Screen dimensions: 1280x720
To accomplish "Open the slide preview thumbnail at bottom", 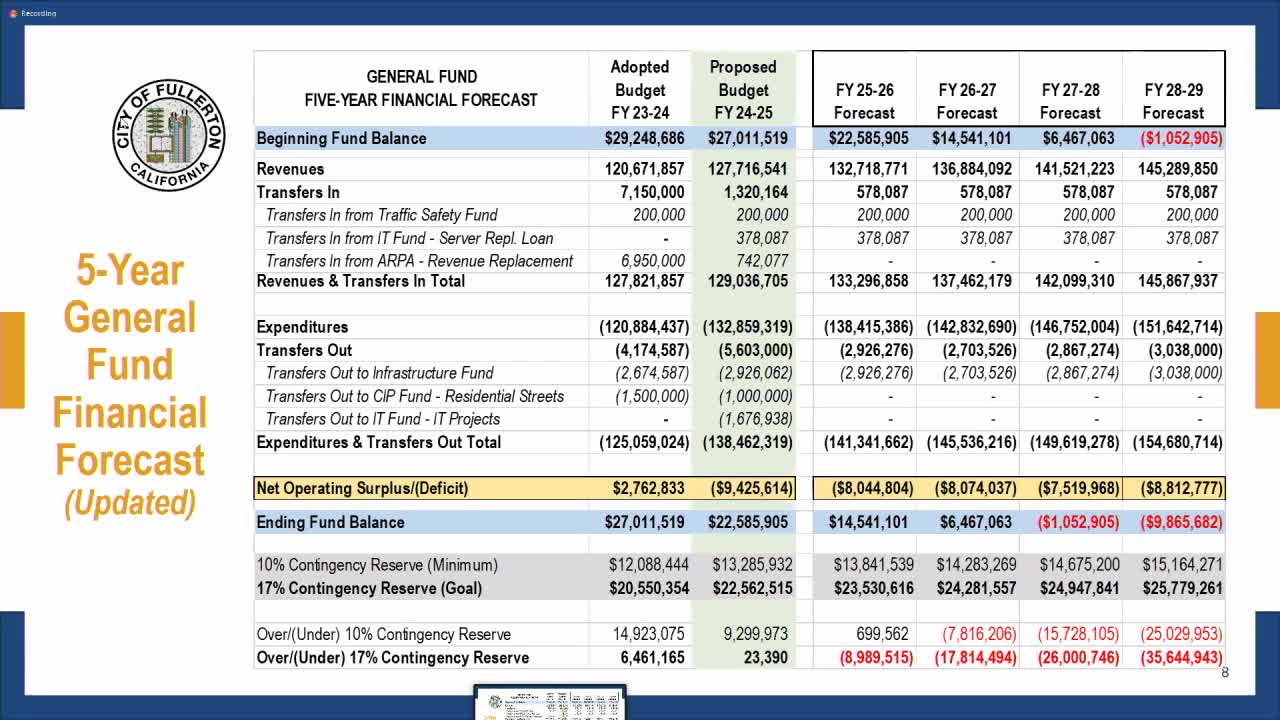I will 549,703.
